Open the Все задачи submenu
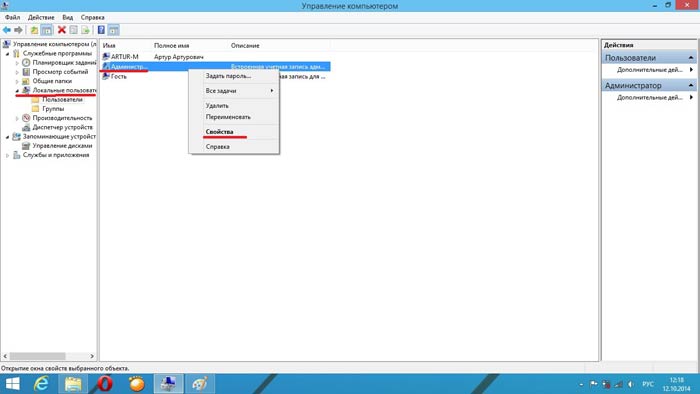This screenshot has width=700, height=394. pos(234,91)
